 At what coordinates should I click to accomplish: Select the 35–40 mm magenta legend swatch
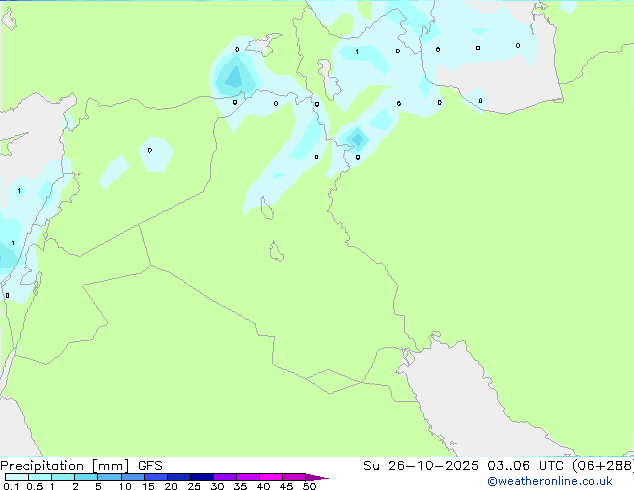click(247, 477)
